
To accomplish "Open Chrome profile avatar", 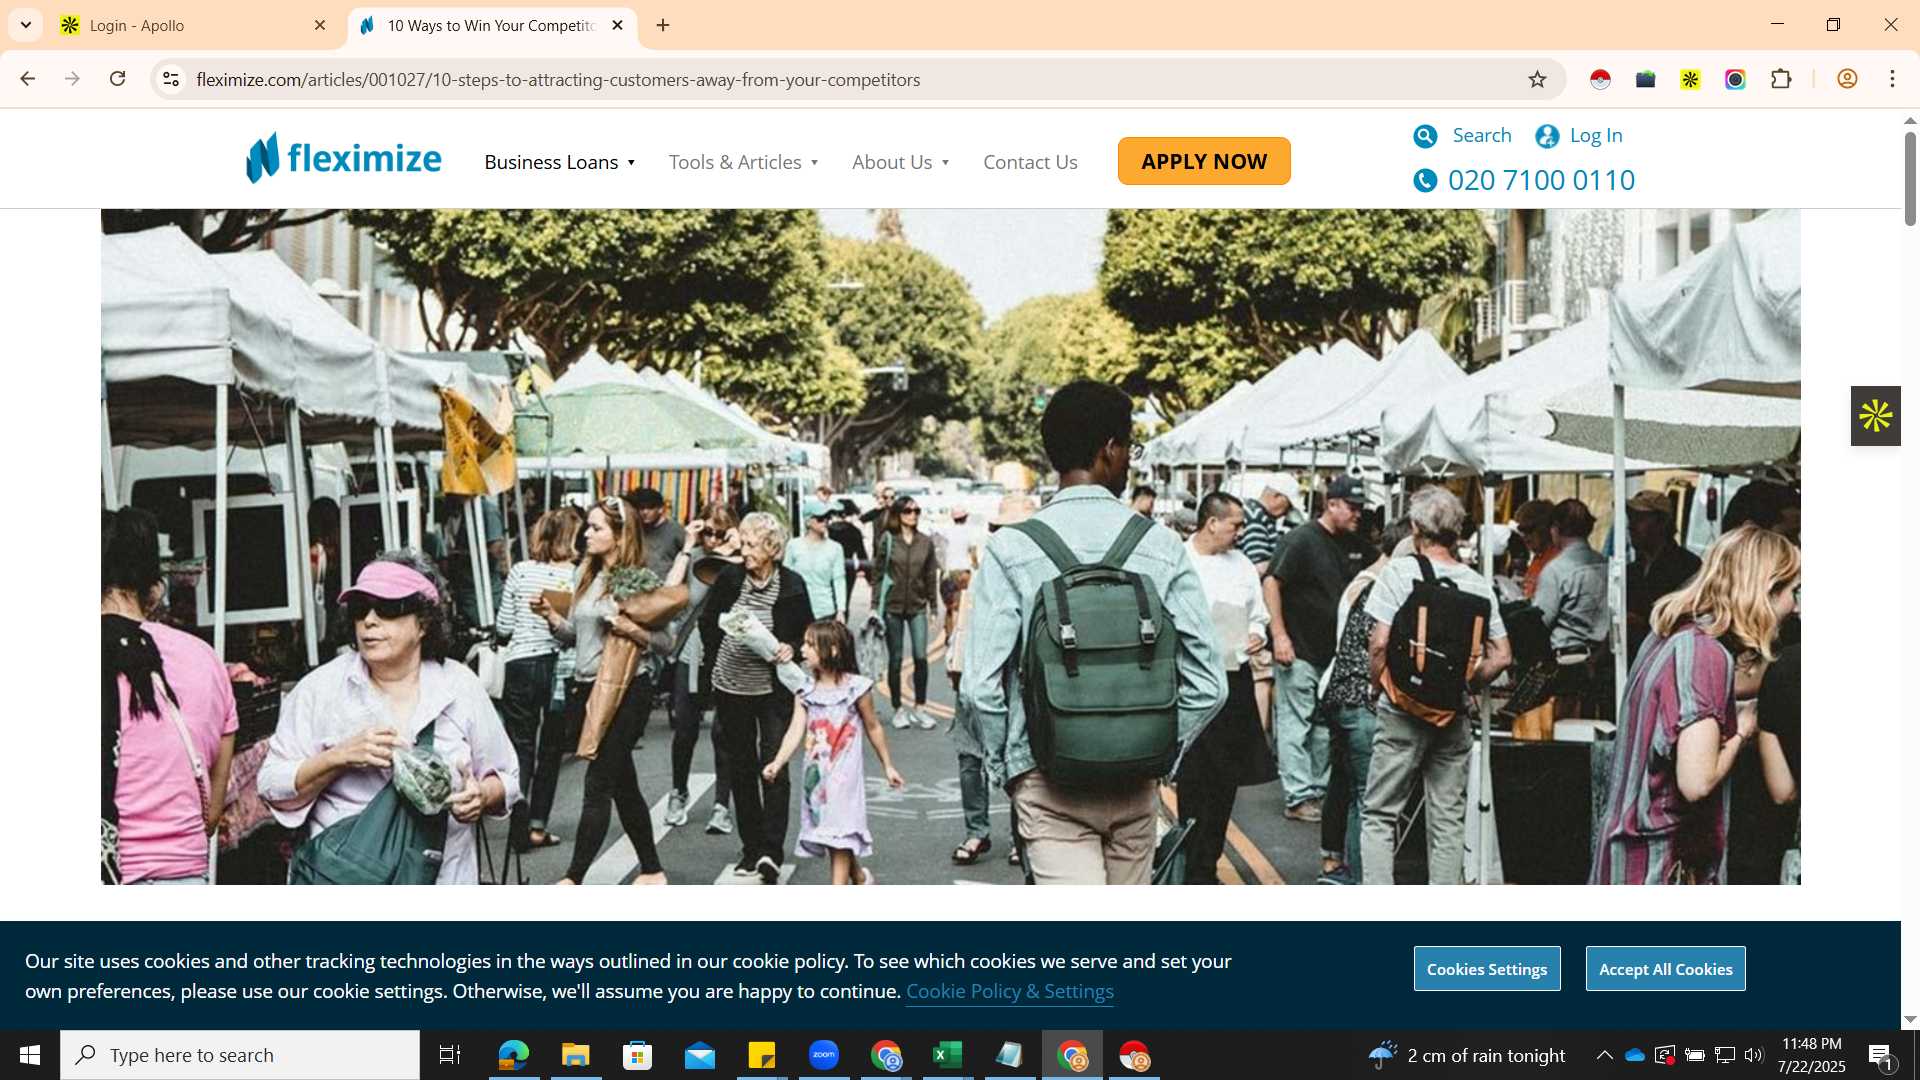I will tap(1847, 79).
